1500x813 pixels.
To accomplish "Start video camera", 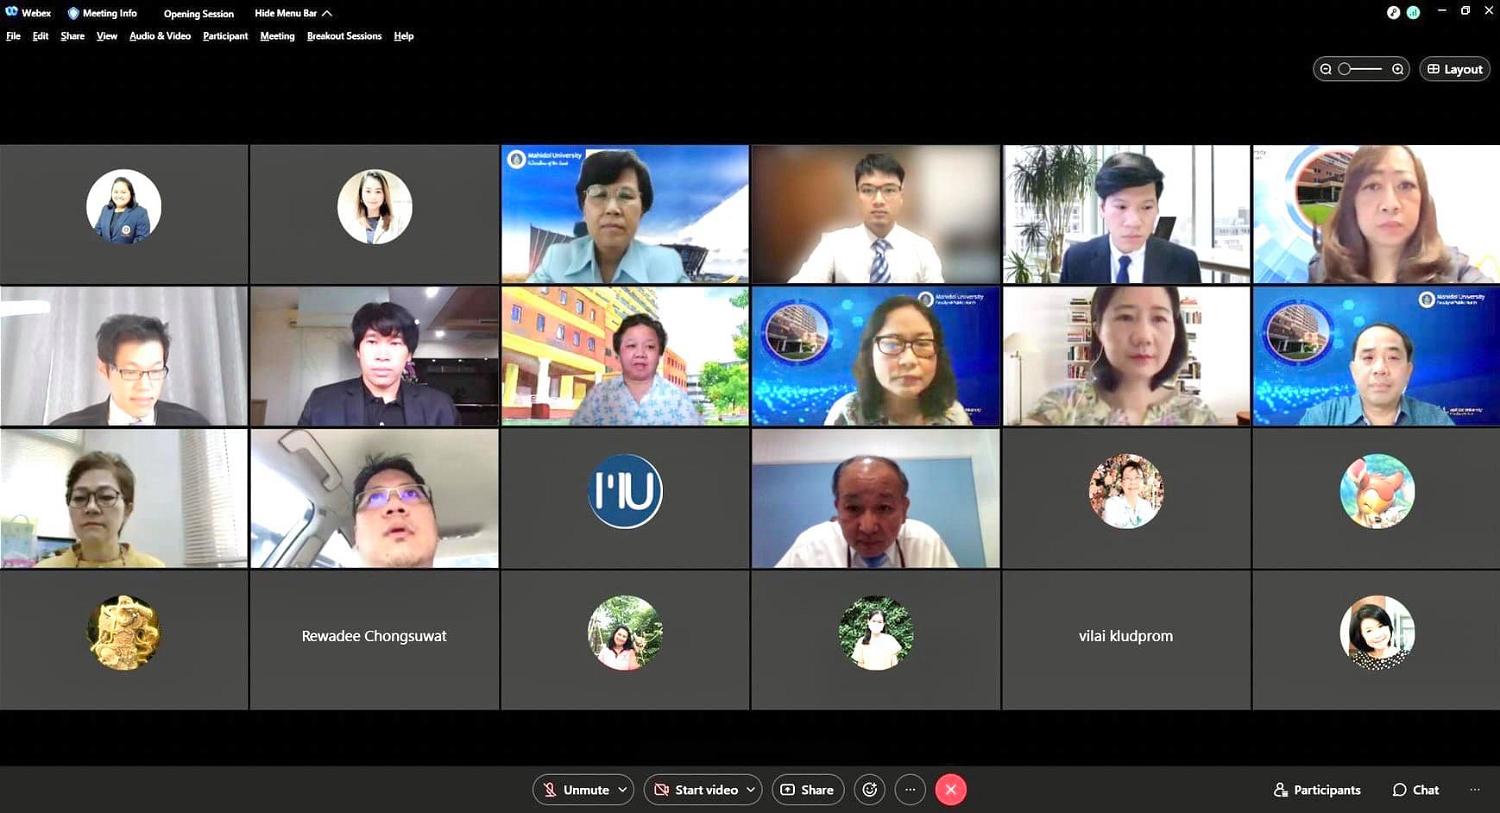I will click(x=695, y=790).
